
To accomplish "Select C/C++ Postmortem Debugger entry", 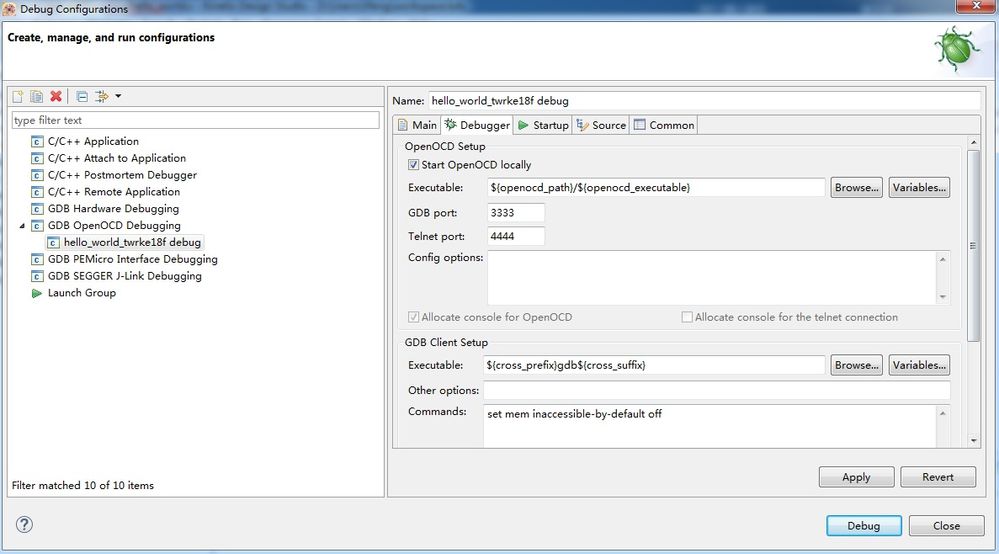I will (122, 175).
